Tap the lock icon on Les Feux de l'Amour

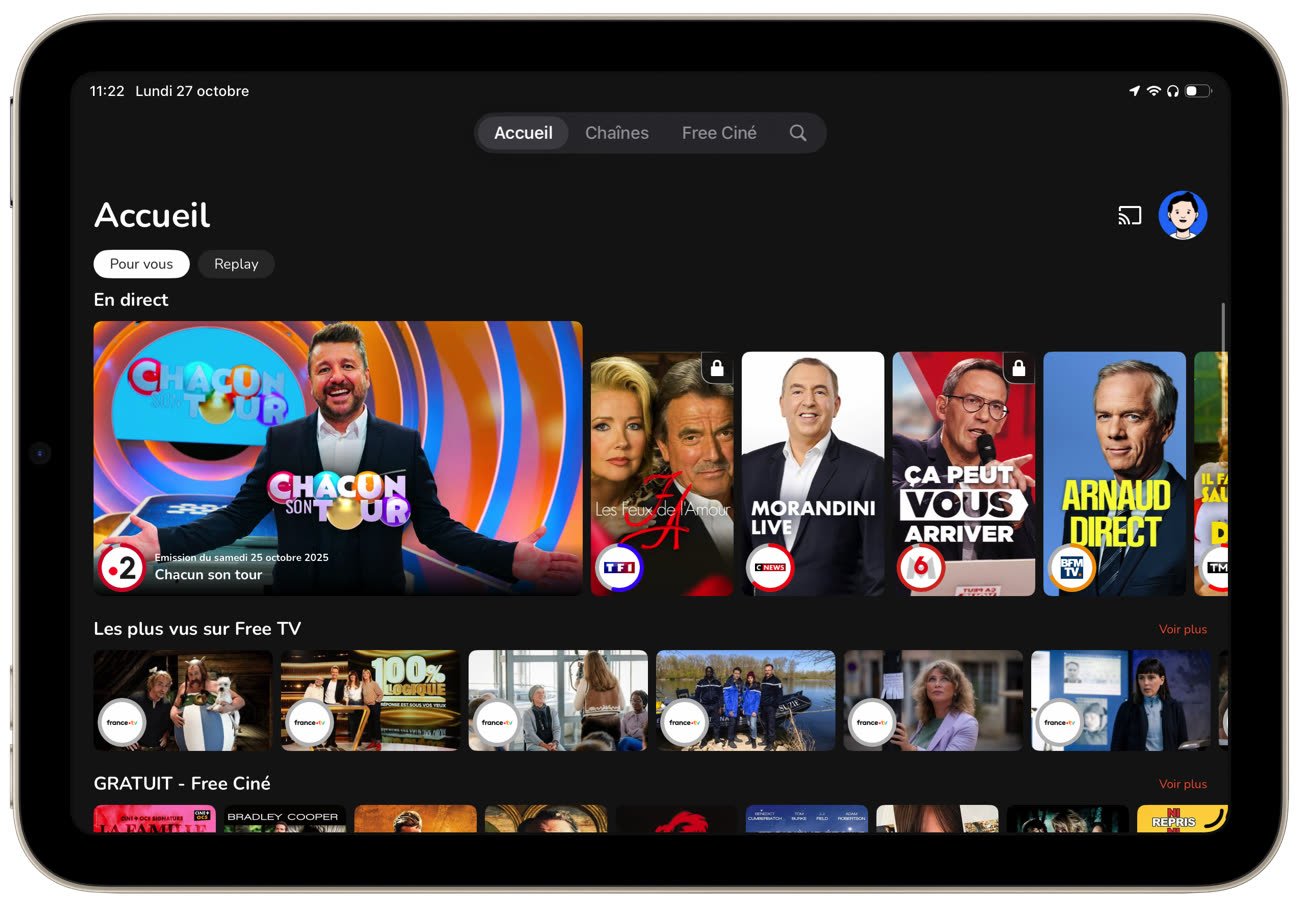pyautogui.click(x=716, y=369)
